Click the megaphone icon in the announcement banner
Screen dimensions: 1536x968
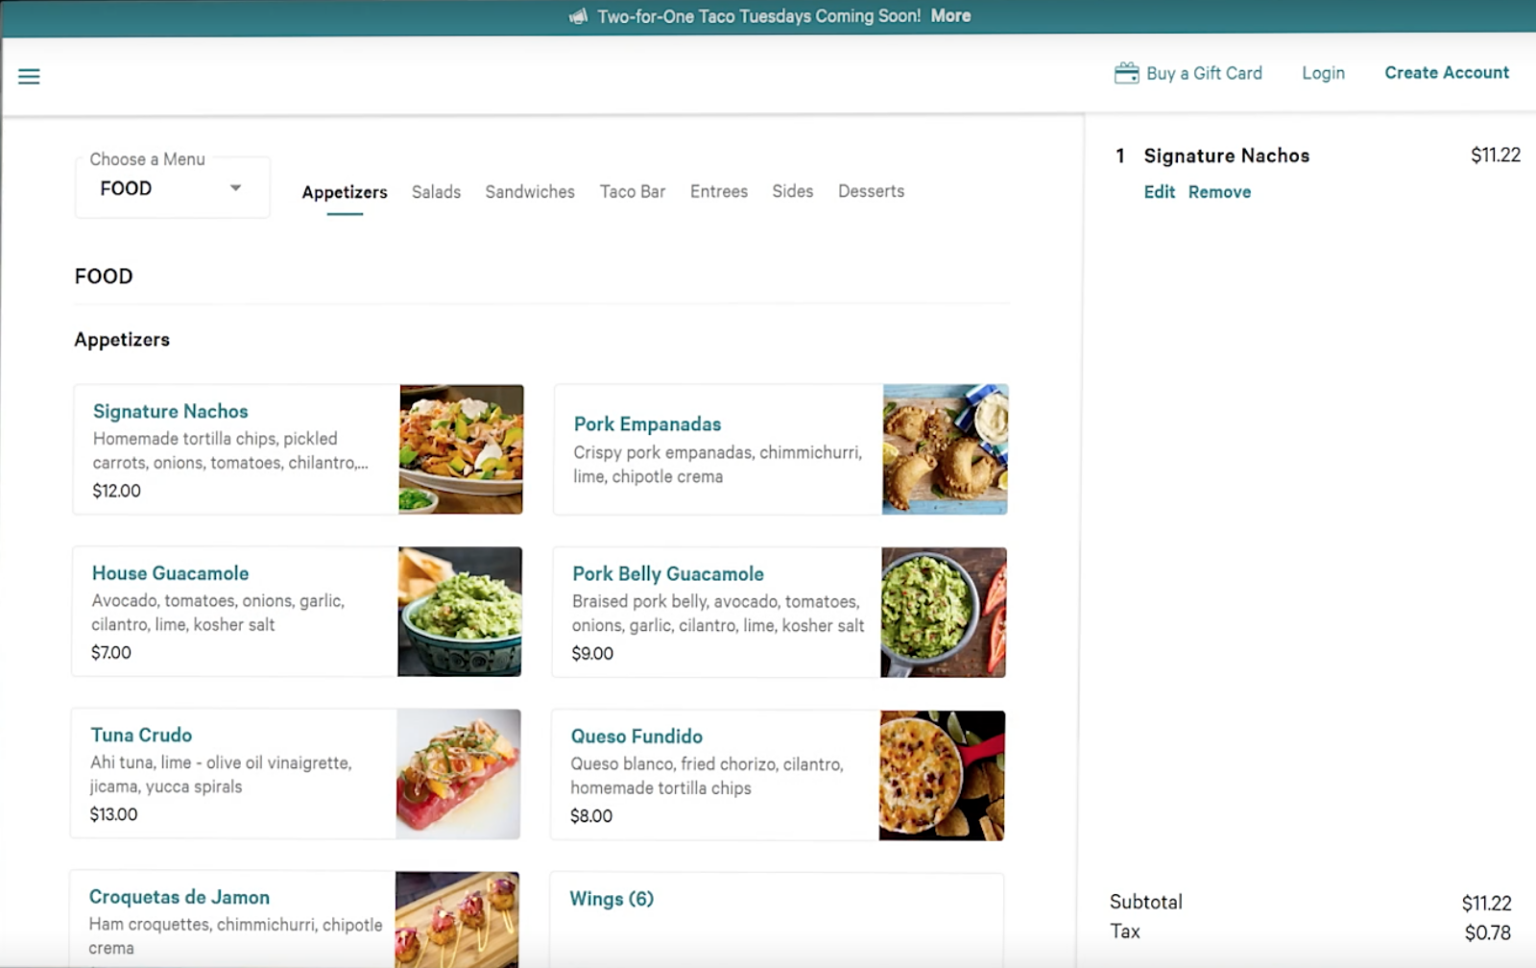(578, 15)
